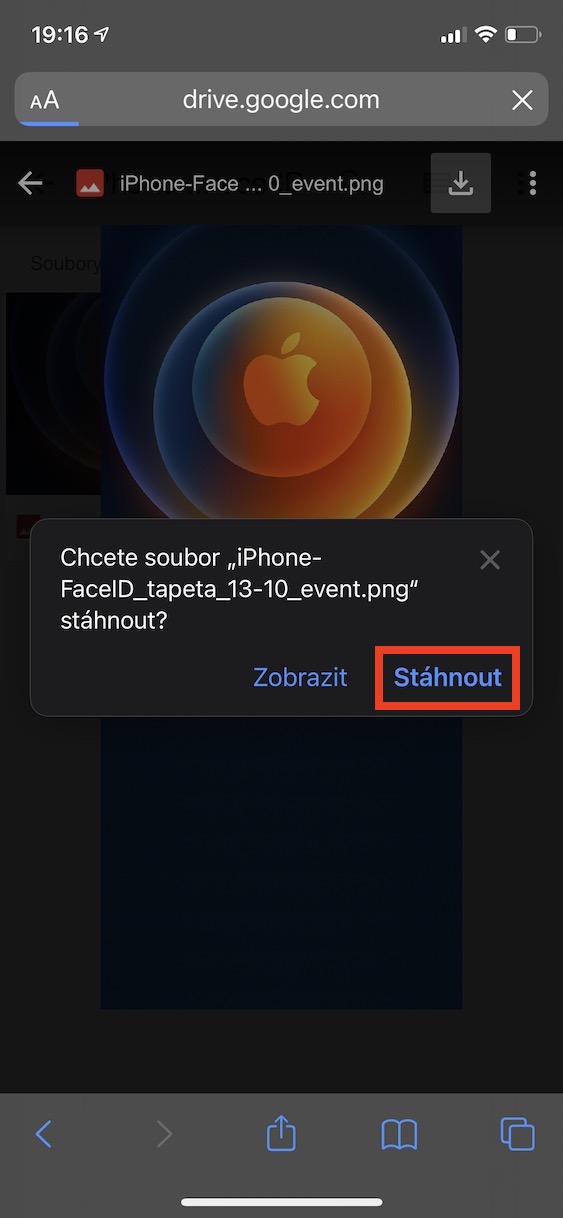Tap the battery indicator in status bar

click(523, 35)
